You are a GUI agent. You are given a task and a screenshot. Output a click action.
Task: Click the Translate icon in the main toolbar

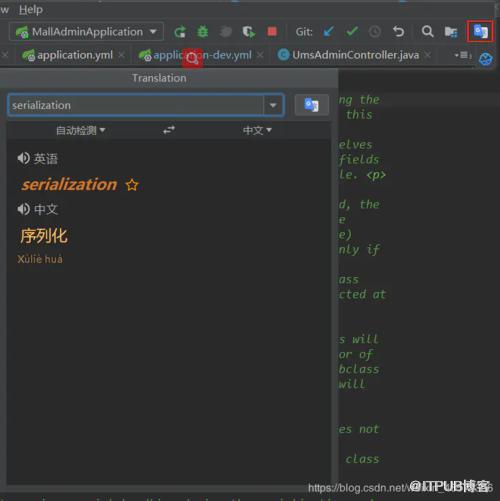coord(480,31)
